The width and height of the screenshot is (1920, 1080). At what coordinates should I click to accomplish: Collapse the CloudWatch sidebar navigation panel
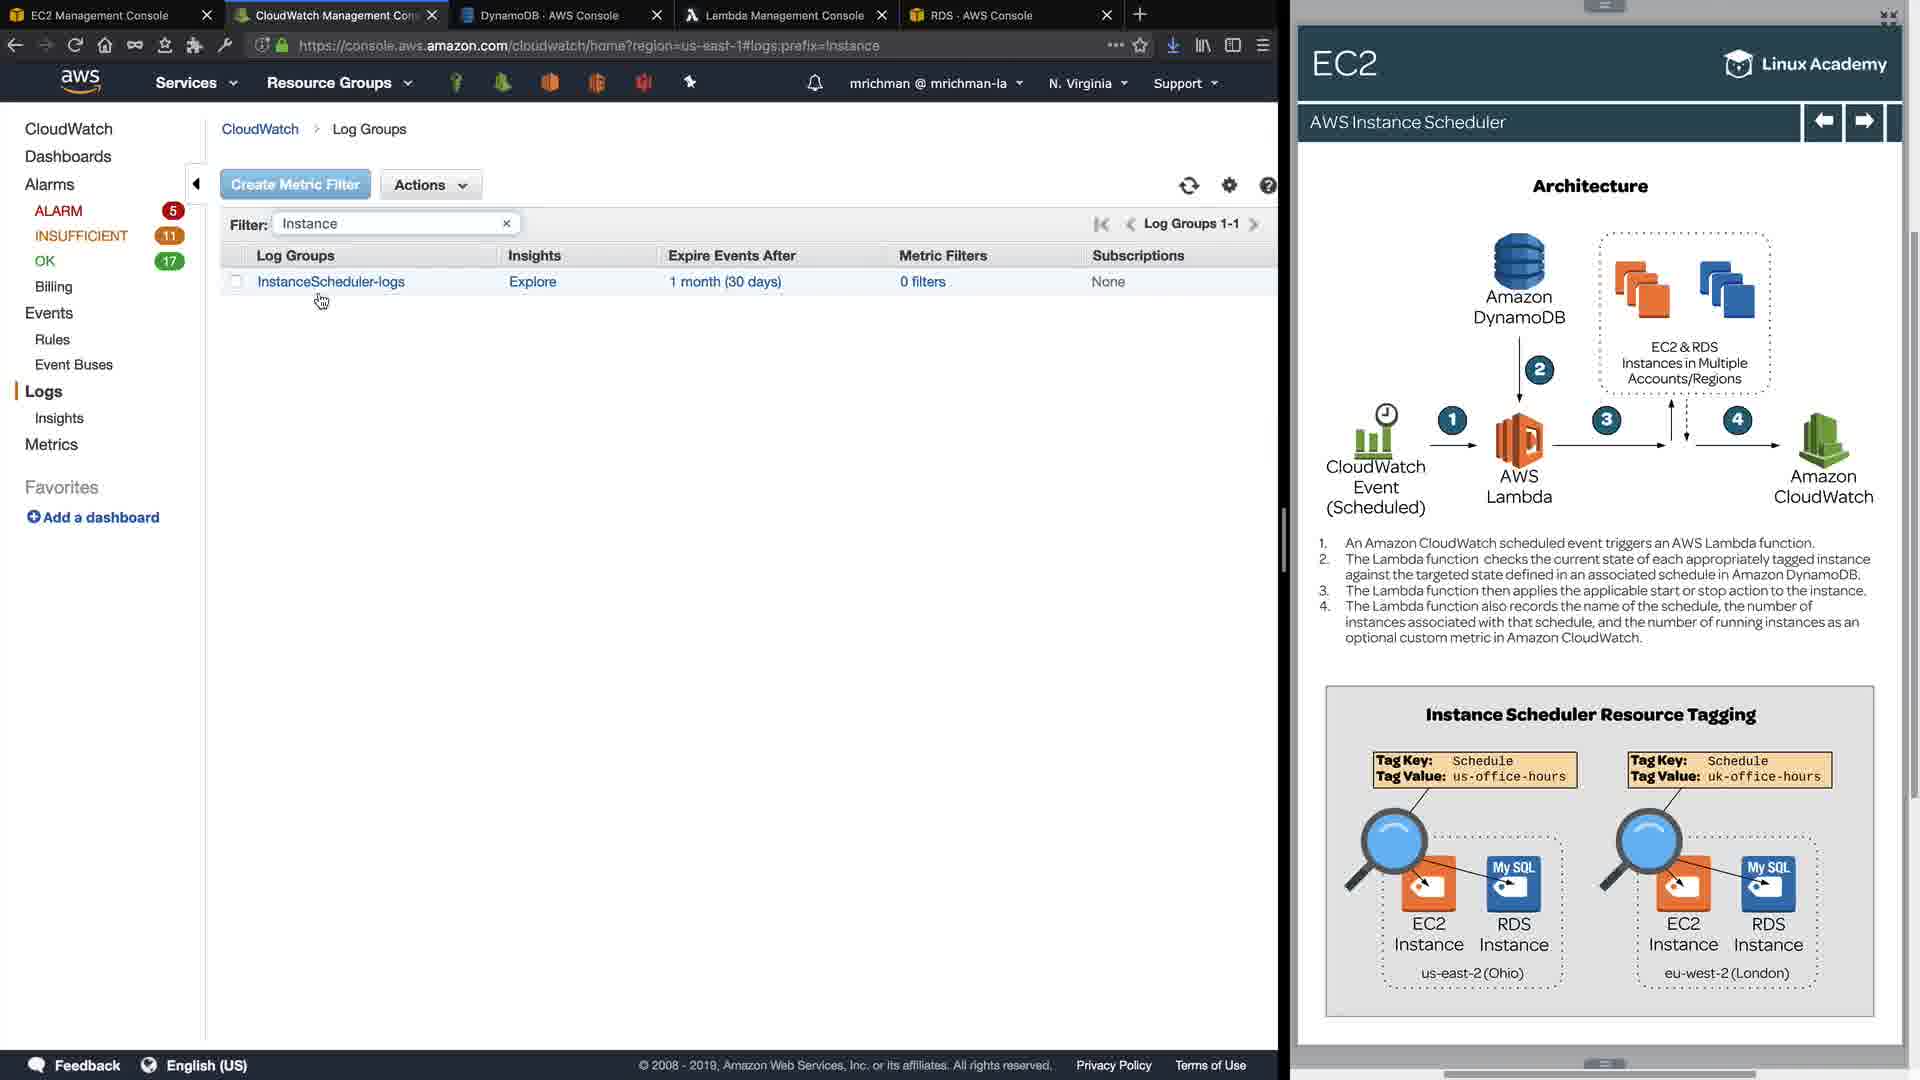(196, 184)
